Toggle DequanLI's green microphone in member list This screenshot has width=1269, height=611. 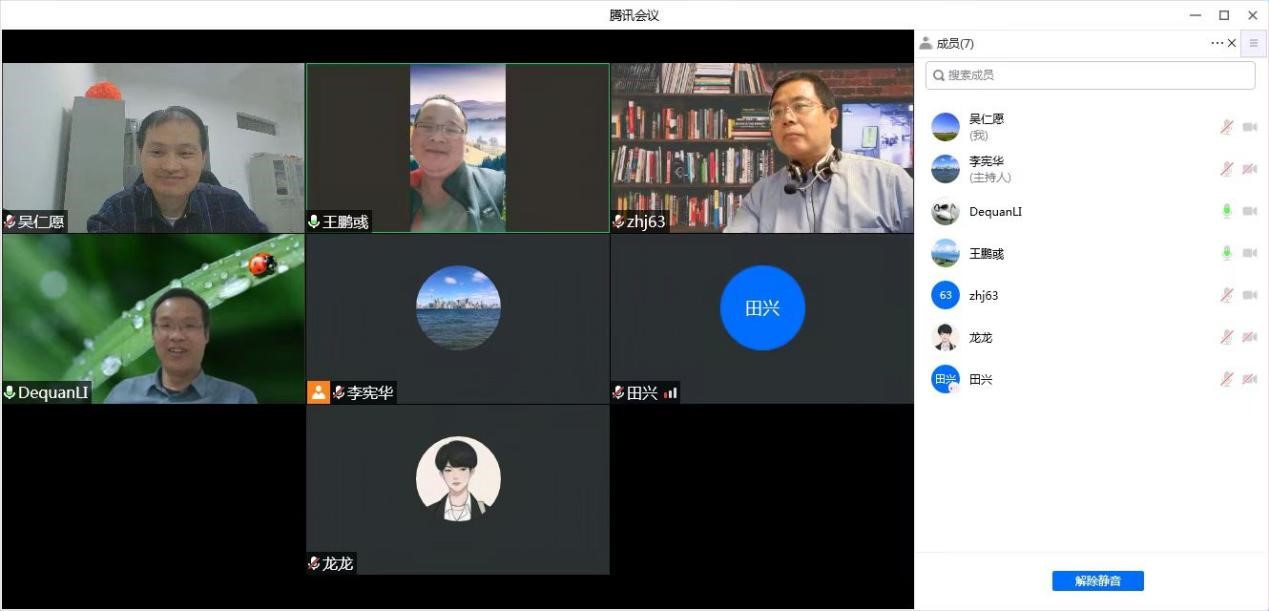[1226, 211]
